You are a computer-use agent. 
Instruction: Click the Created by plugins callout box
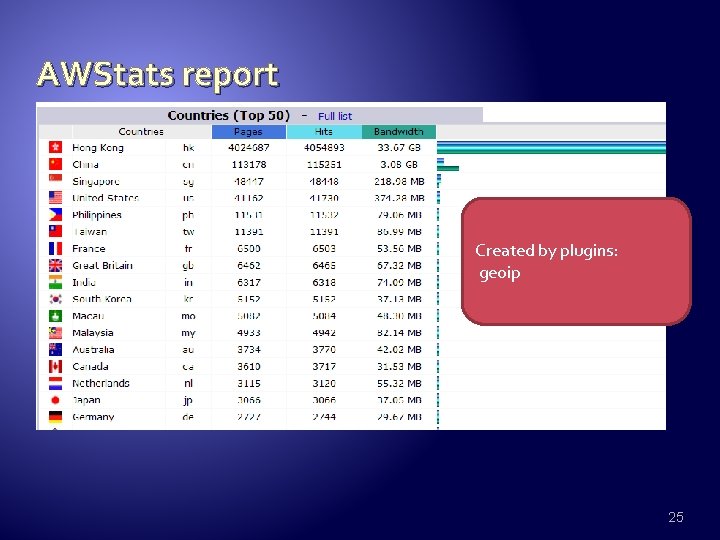click(576, 261)
